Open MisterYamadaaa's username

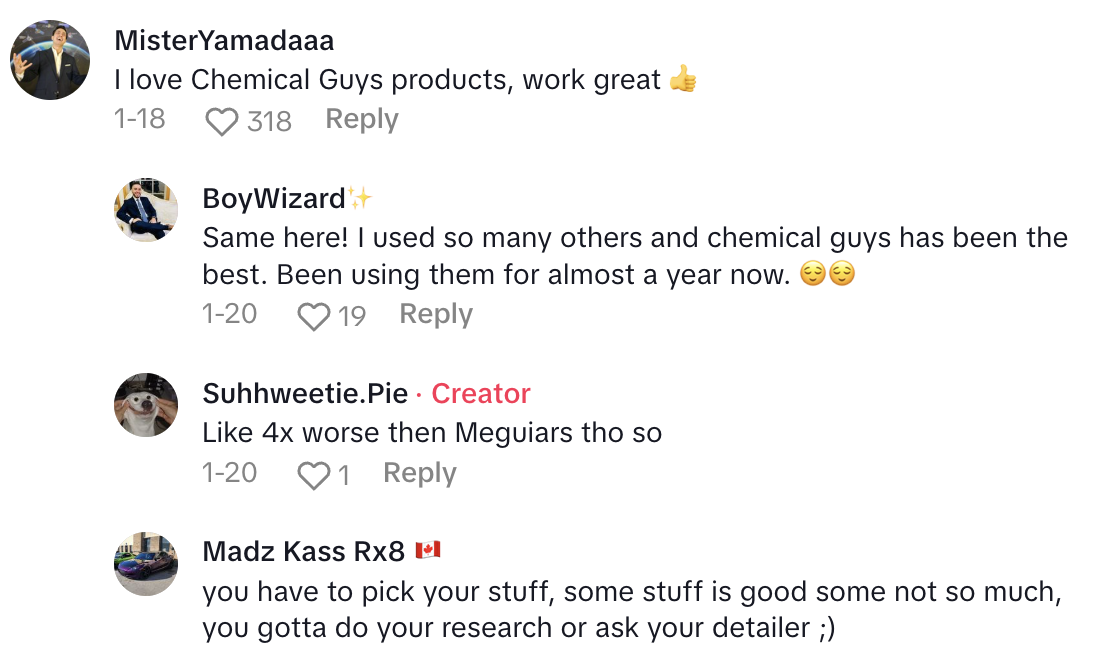pos(222,41)
